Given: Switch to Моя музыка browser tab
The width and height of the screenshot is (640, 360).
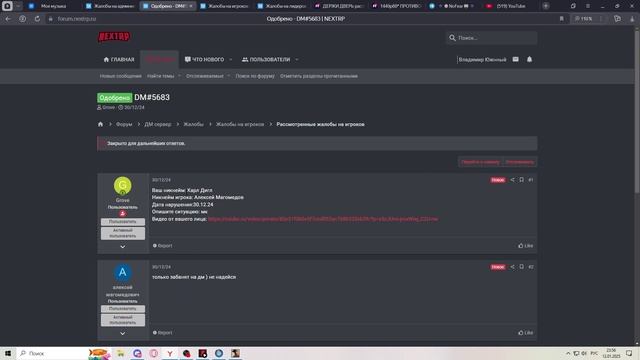Looking at the screenshot, I should pyautogui.click(x=53, y=6).
